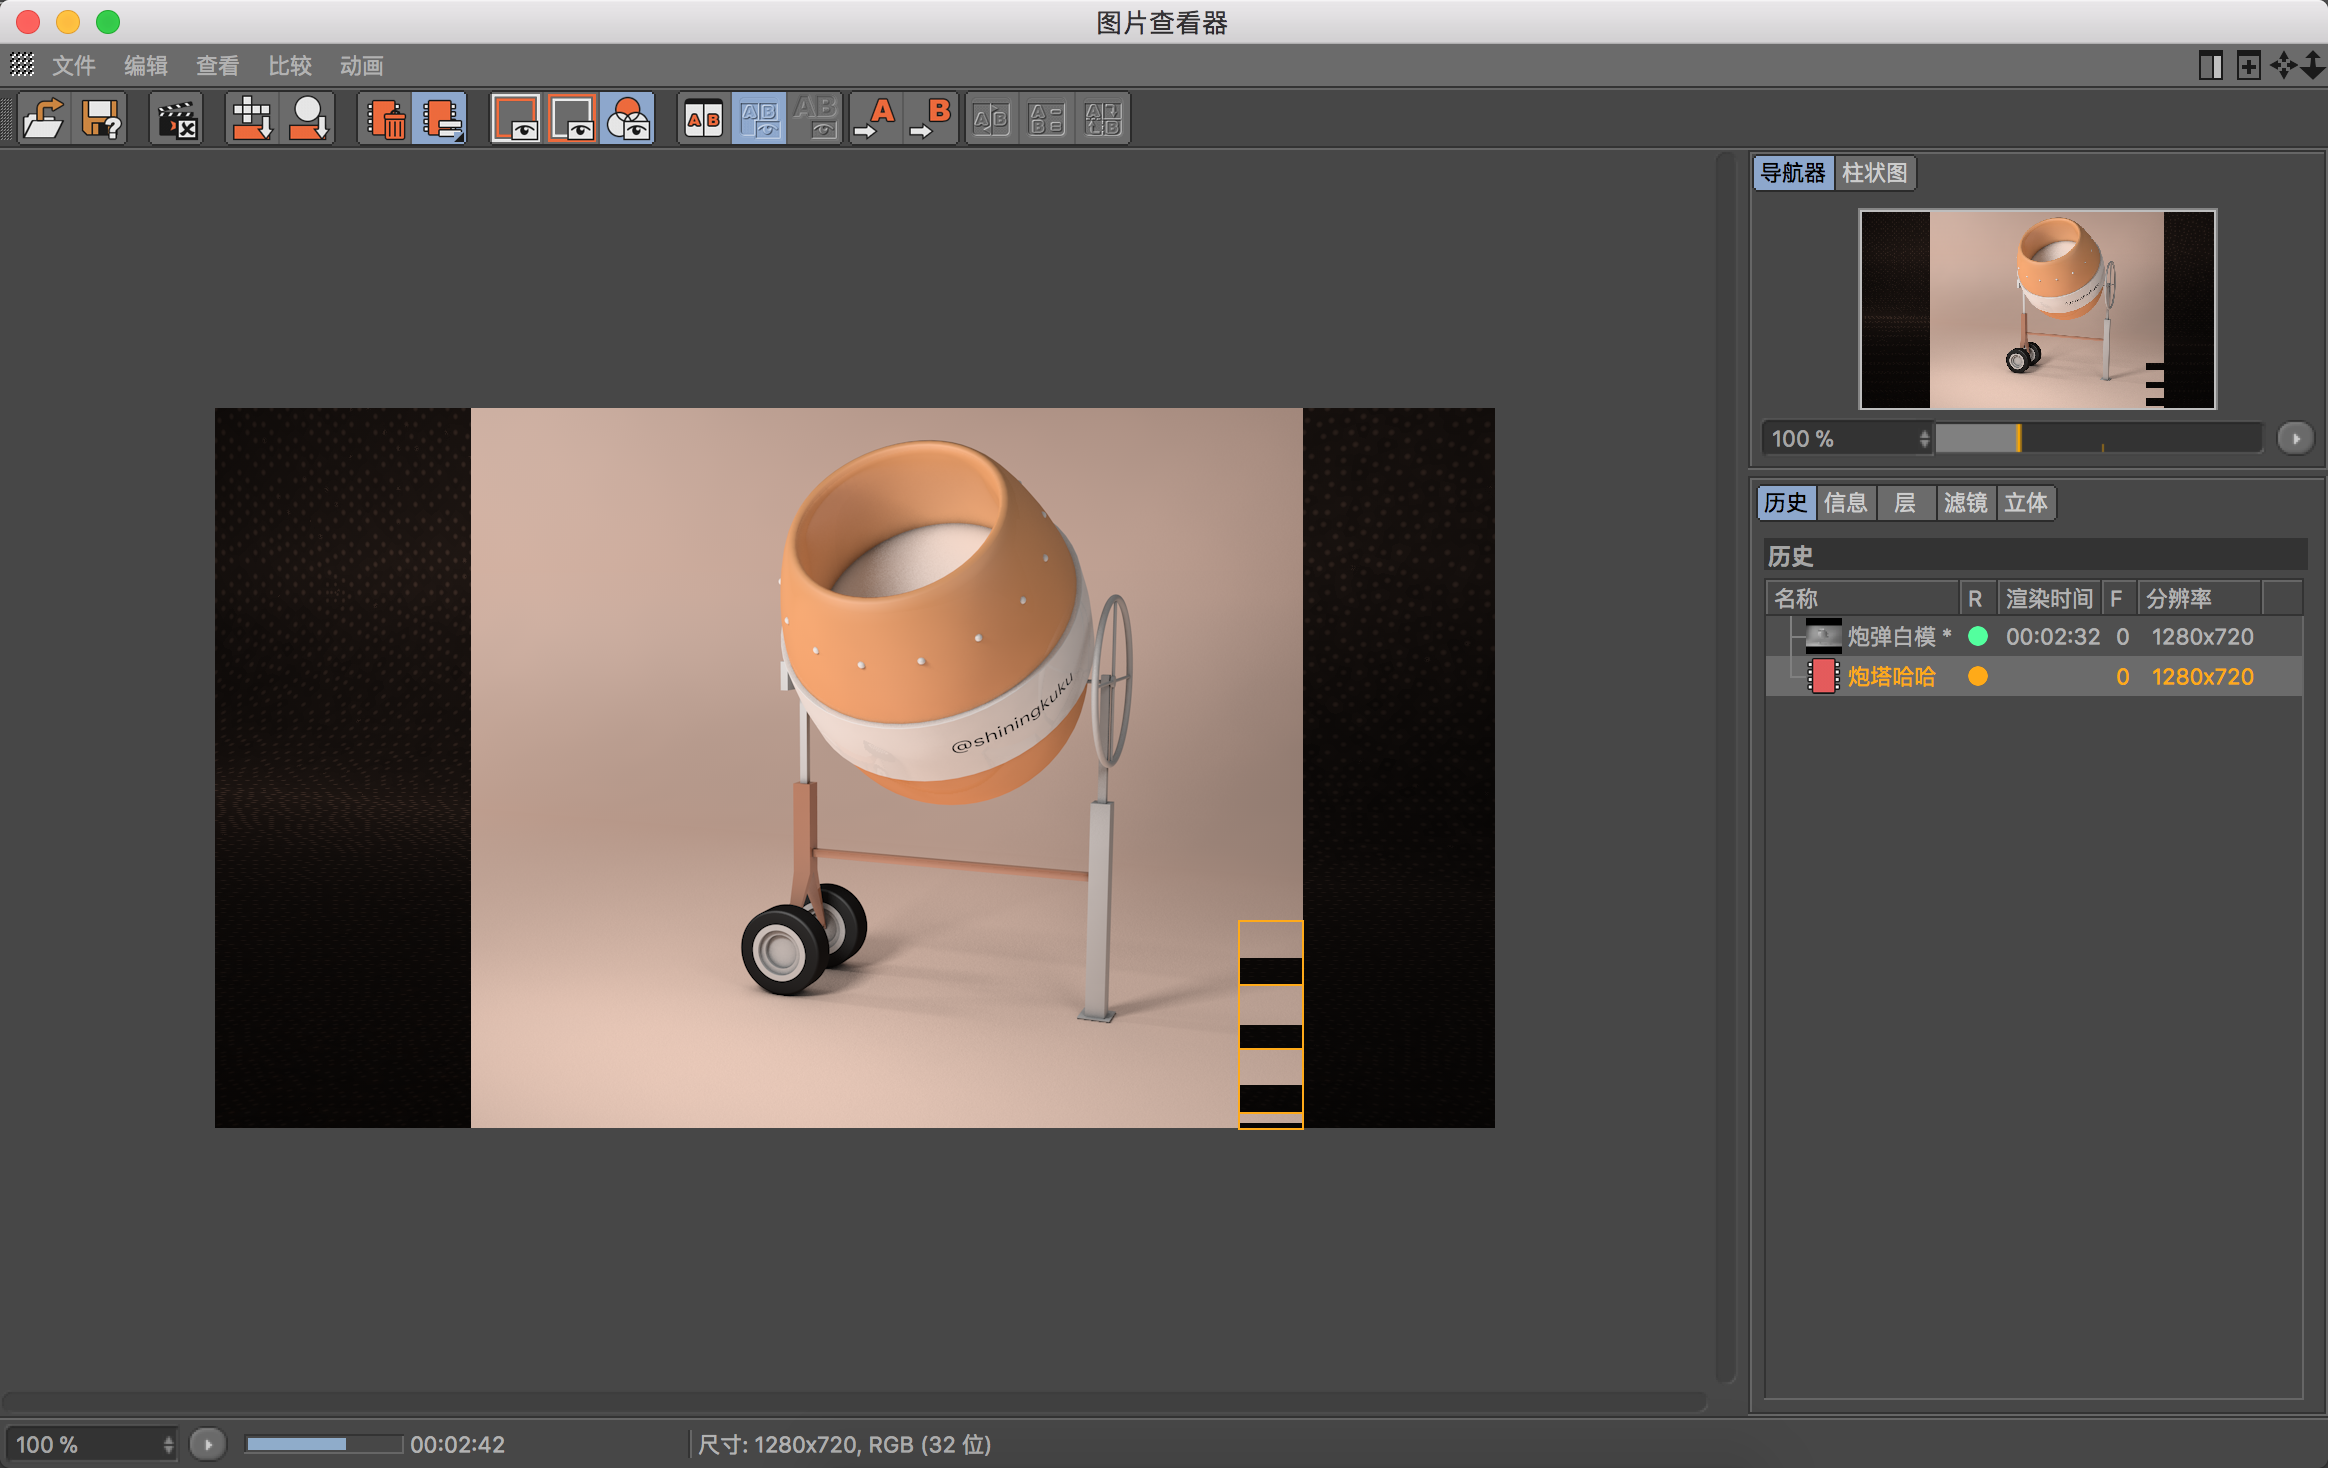
Task: Click the render progress bar in the status bar
Action: pos(324,1444)
